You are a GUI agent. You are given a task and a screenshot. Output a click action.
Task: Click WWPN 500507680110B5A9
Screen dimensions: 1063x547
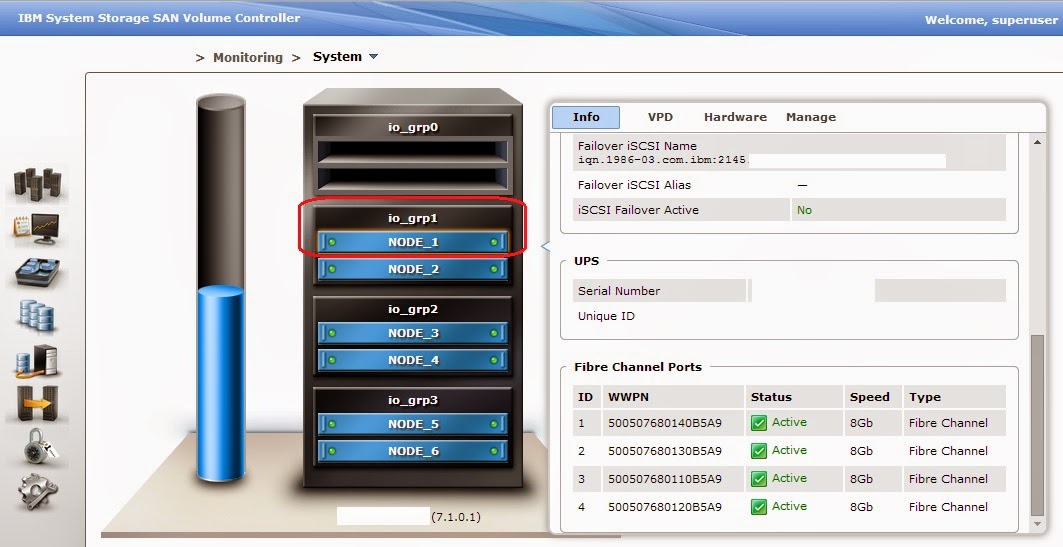[664, 479]
